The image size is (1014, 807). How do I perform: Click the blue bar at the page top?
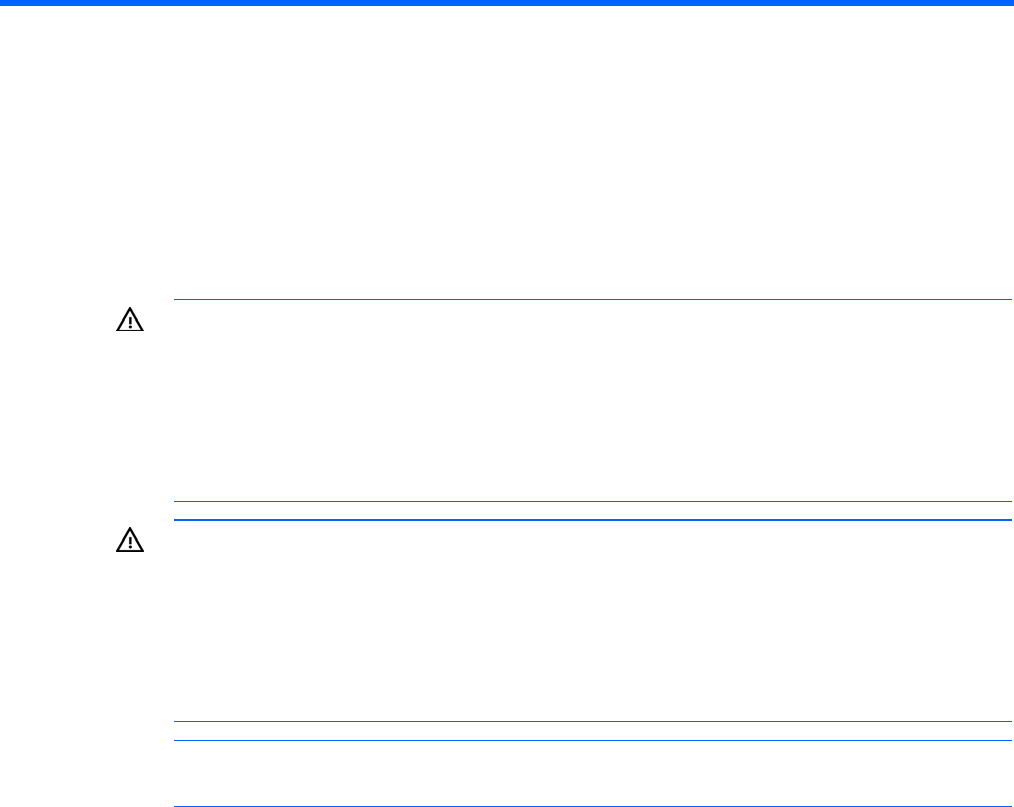507,3
